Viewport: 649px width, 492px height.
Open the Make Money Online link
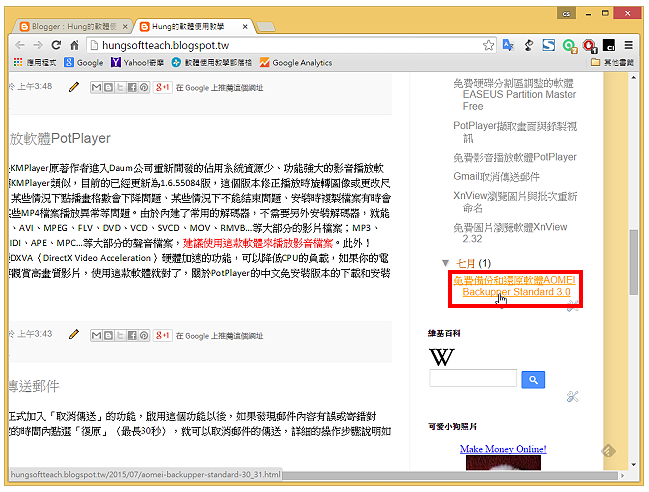[503, 449]
